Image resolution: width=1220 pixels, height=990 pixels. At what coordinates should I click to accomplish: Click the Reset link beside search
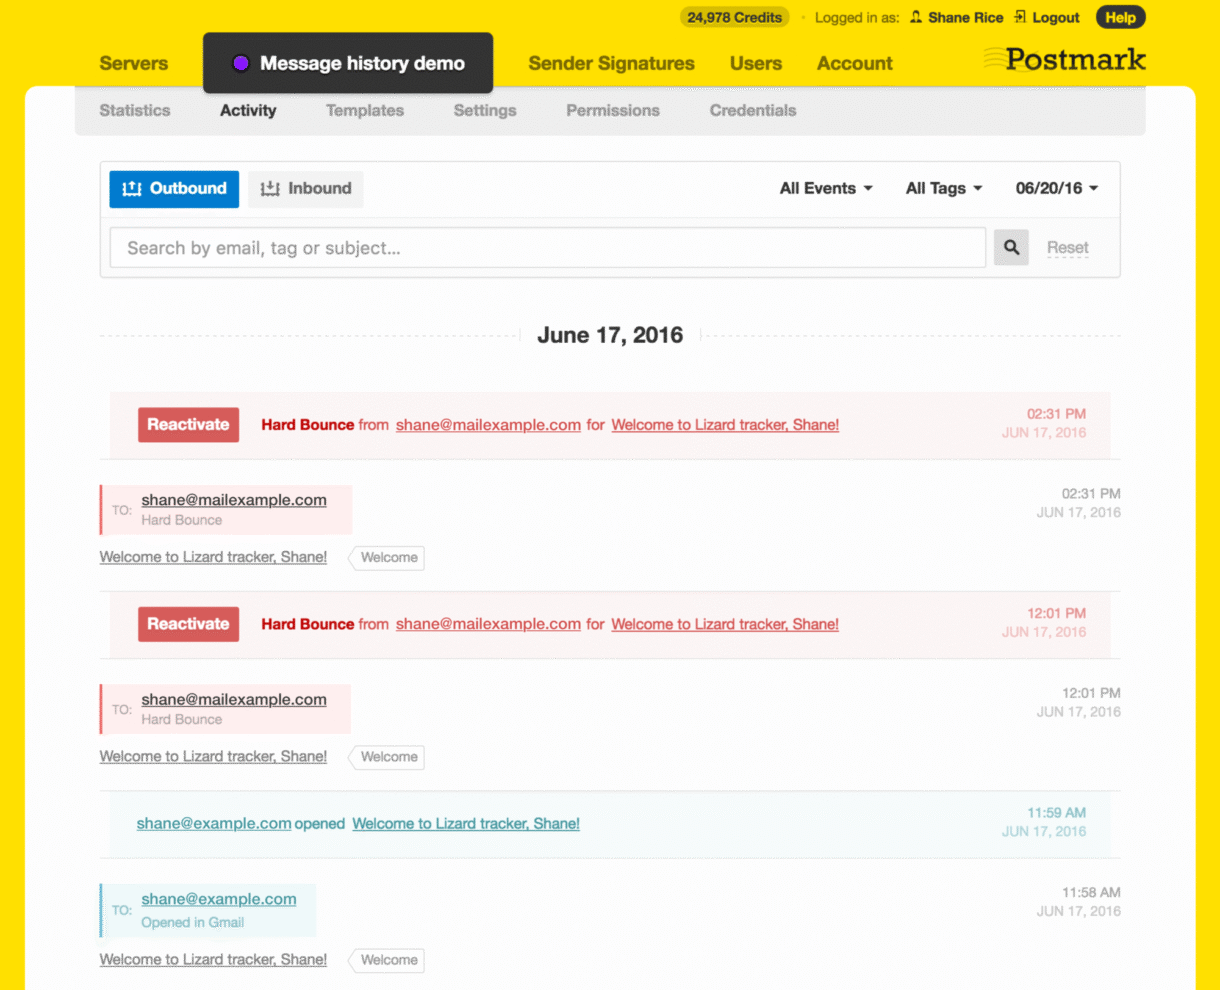pos(1067,247)
